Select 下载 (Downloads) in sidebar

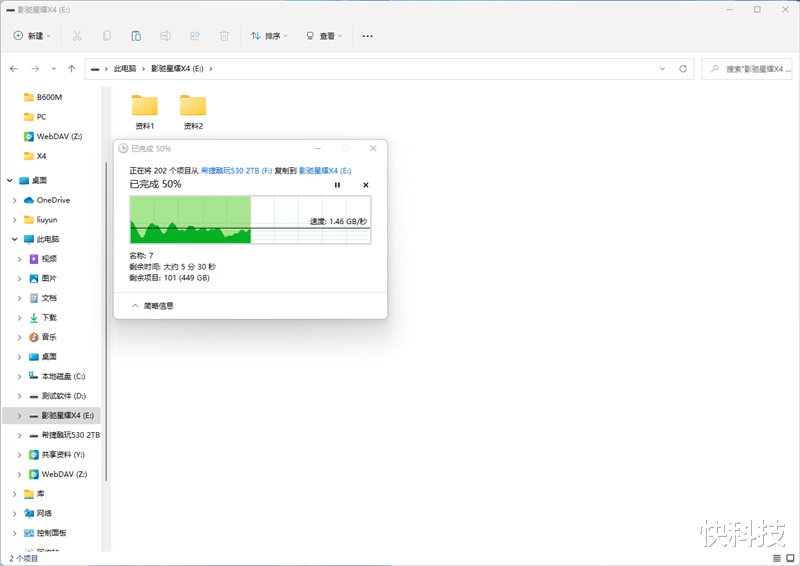pyautogui.click(x=43, y=317)
